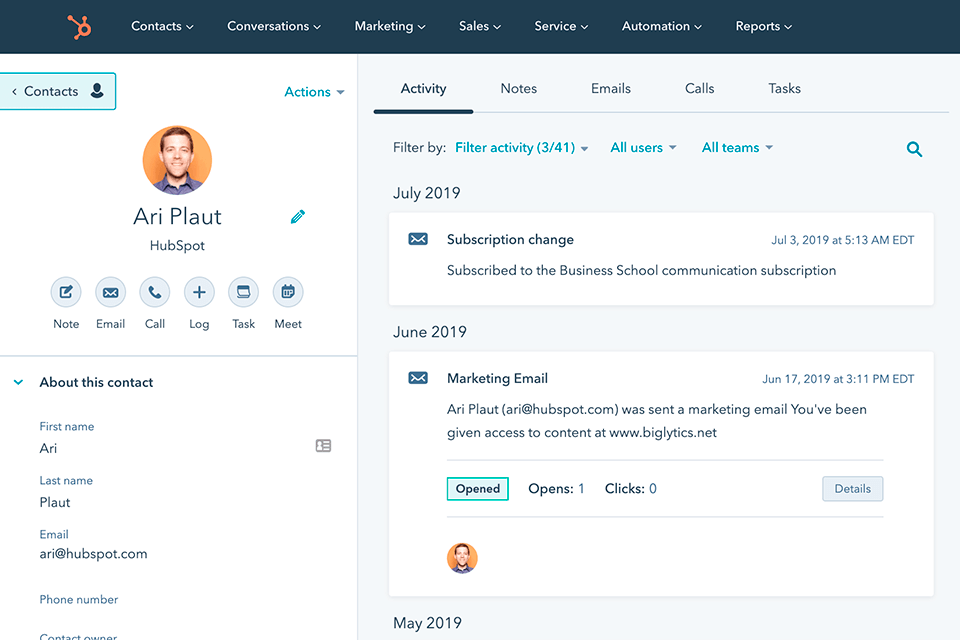Click the Meet calendar icon
This screenshot has height=640, width=960.
[x=288, y=292]
